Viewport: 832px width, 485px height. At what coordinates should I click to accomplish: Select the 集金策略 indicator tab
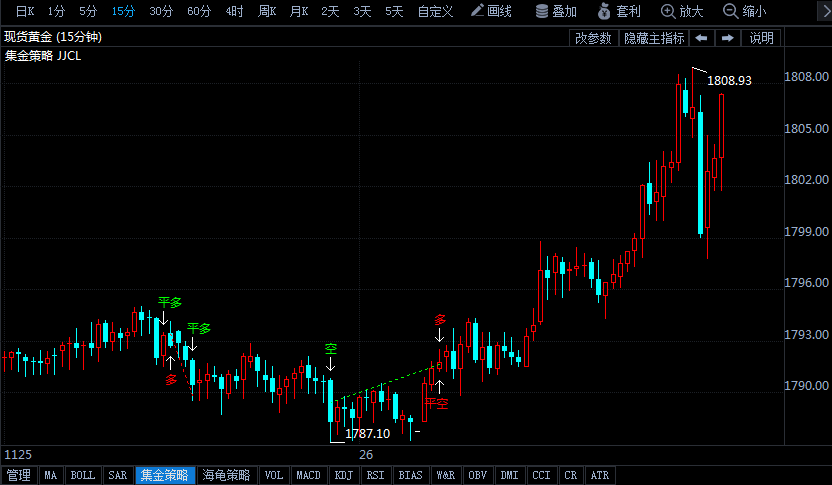[164, 475]
